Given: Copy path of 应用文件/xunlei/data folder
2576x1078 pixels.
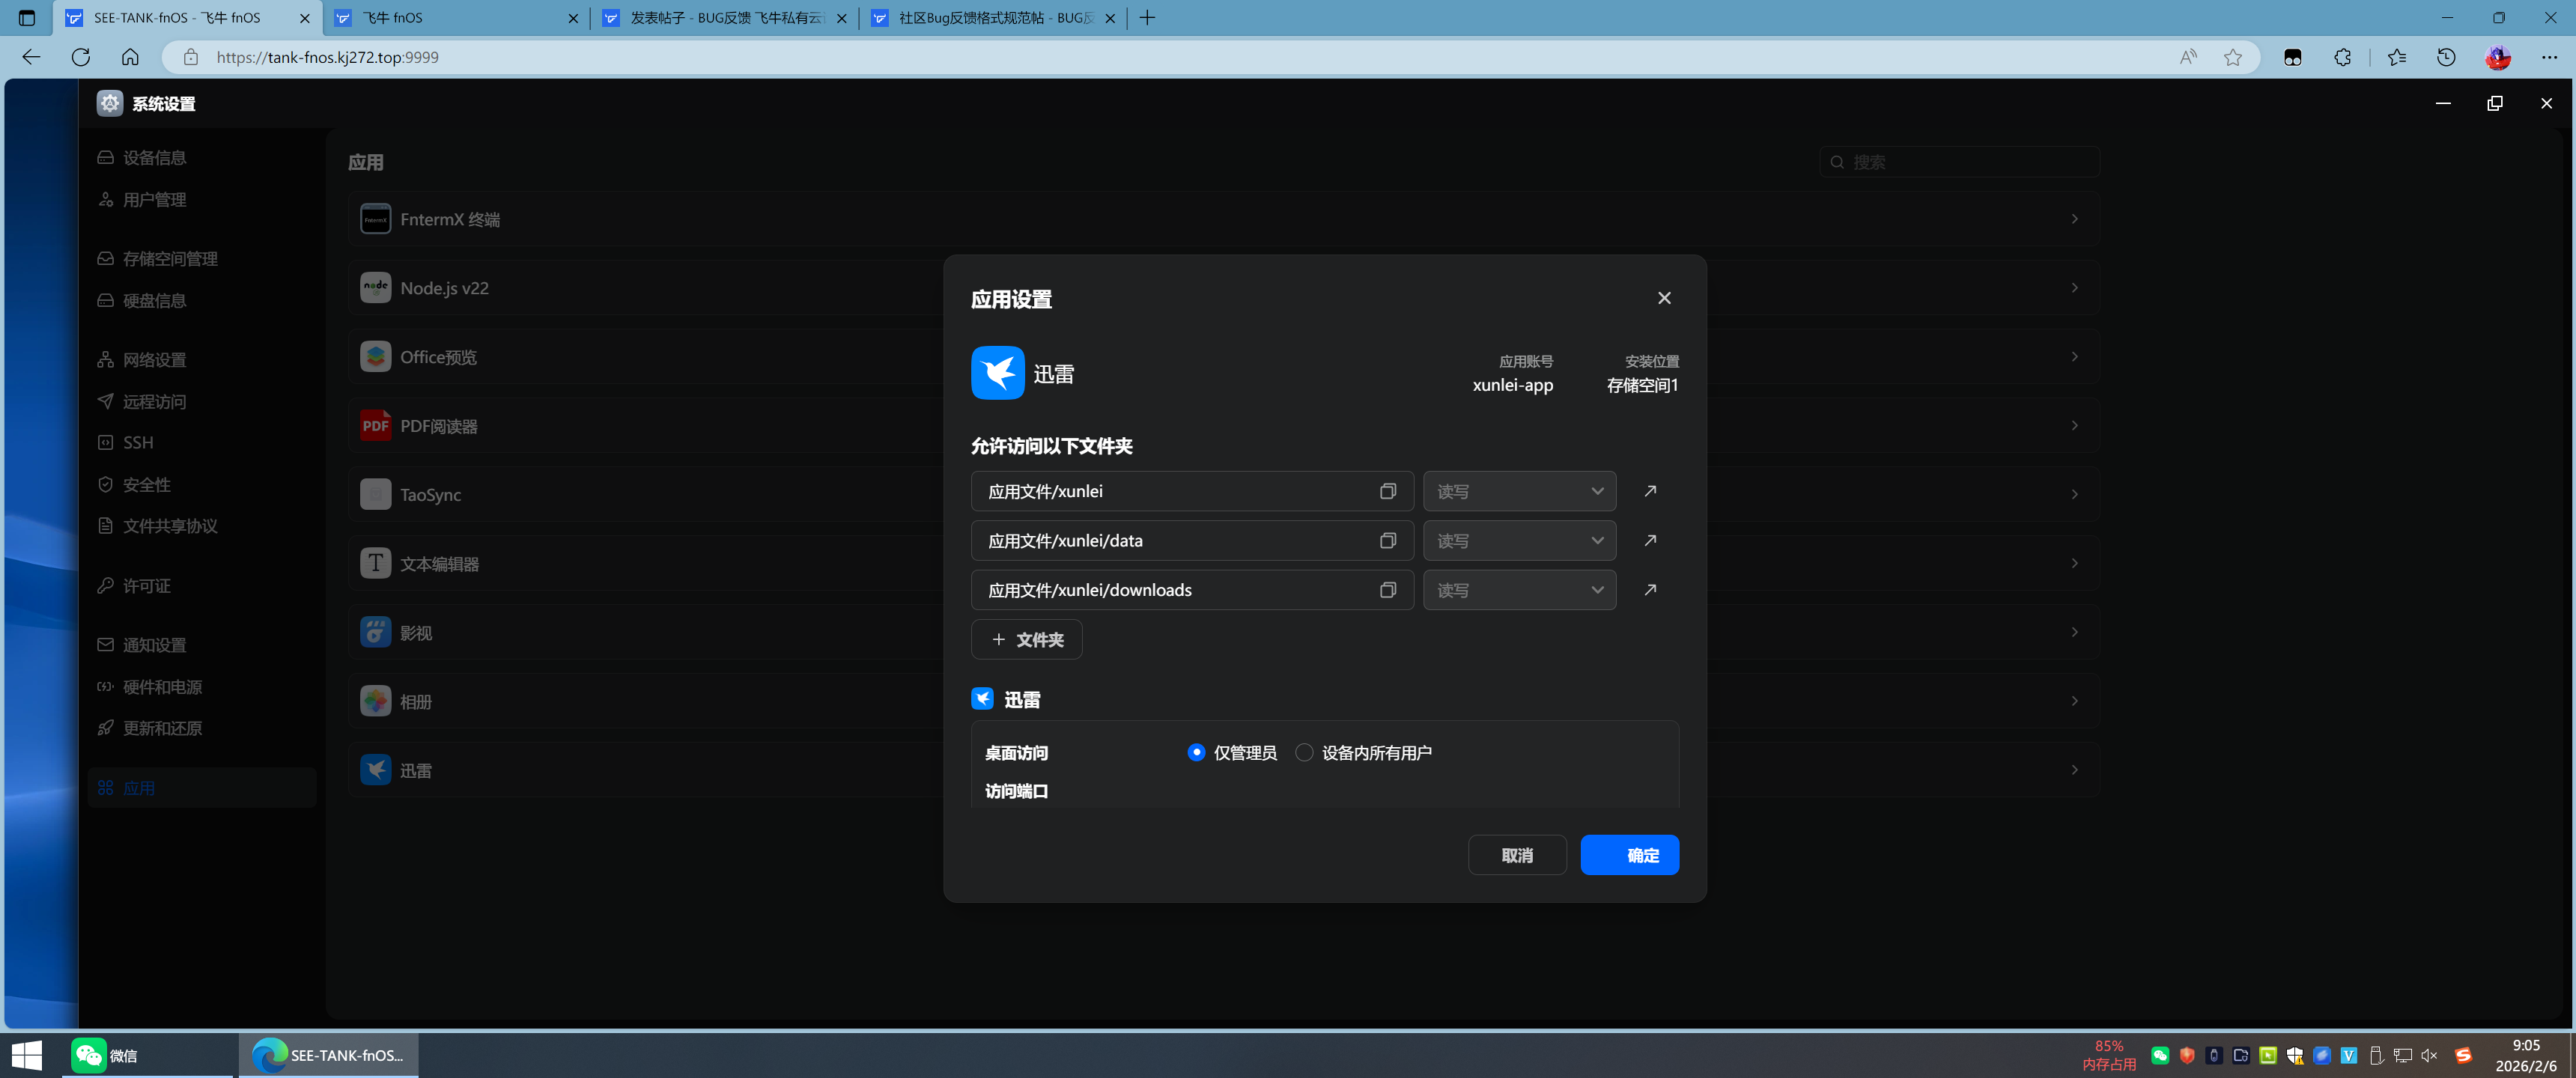Looking at the screenshot, I should pos(1387,540).
